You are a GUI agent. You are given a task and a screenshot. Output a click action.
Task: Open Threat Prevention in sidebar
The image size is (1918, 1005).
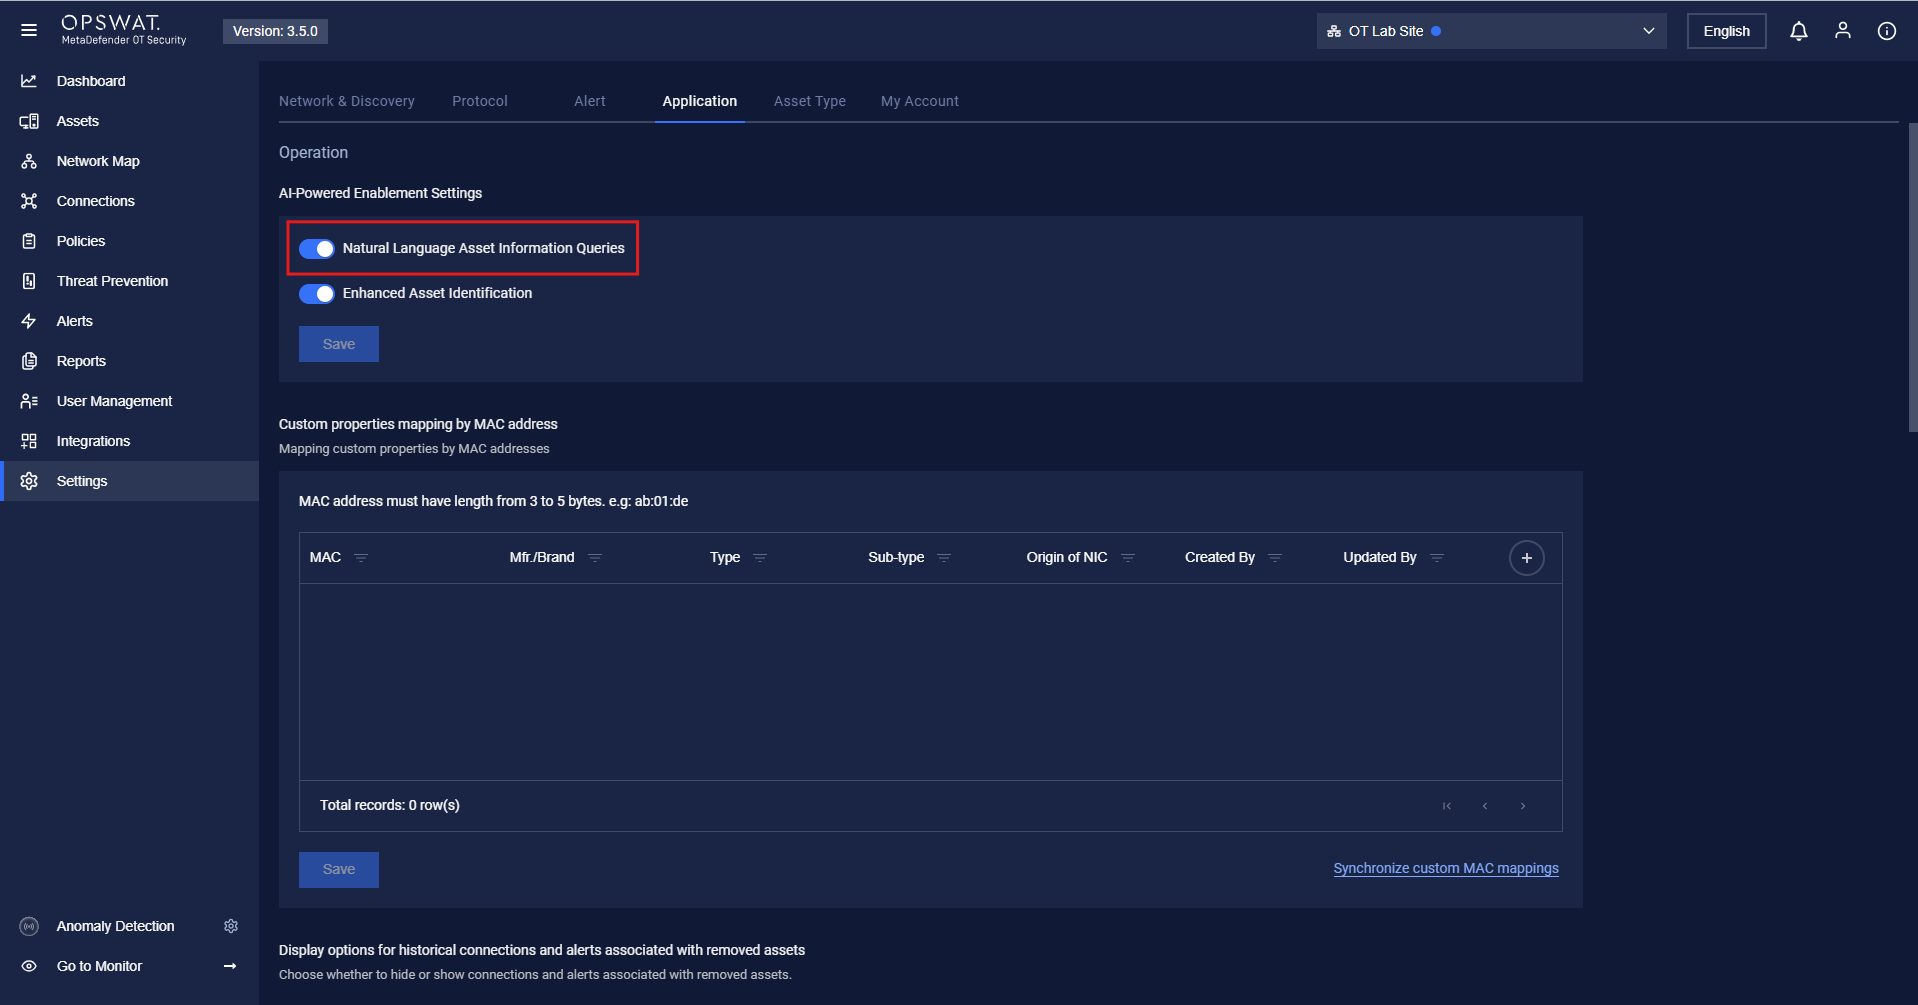[x=112, y=281]
